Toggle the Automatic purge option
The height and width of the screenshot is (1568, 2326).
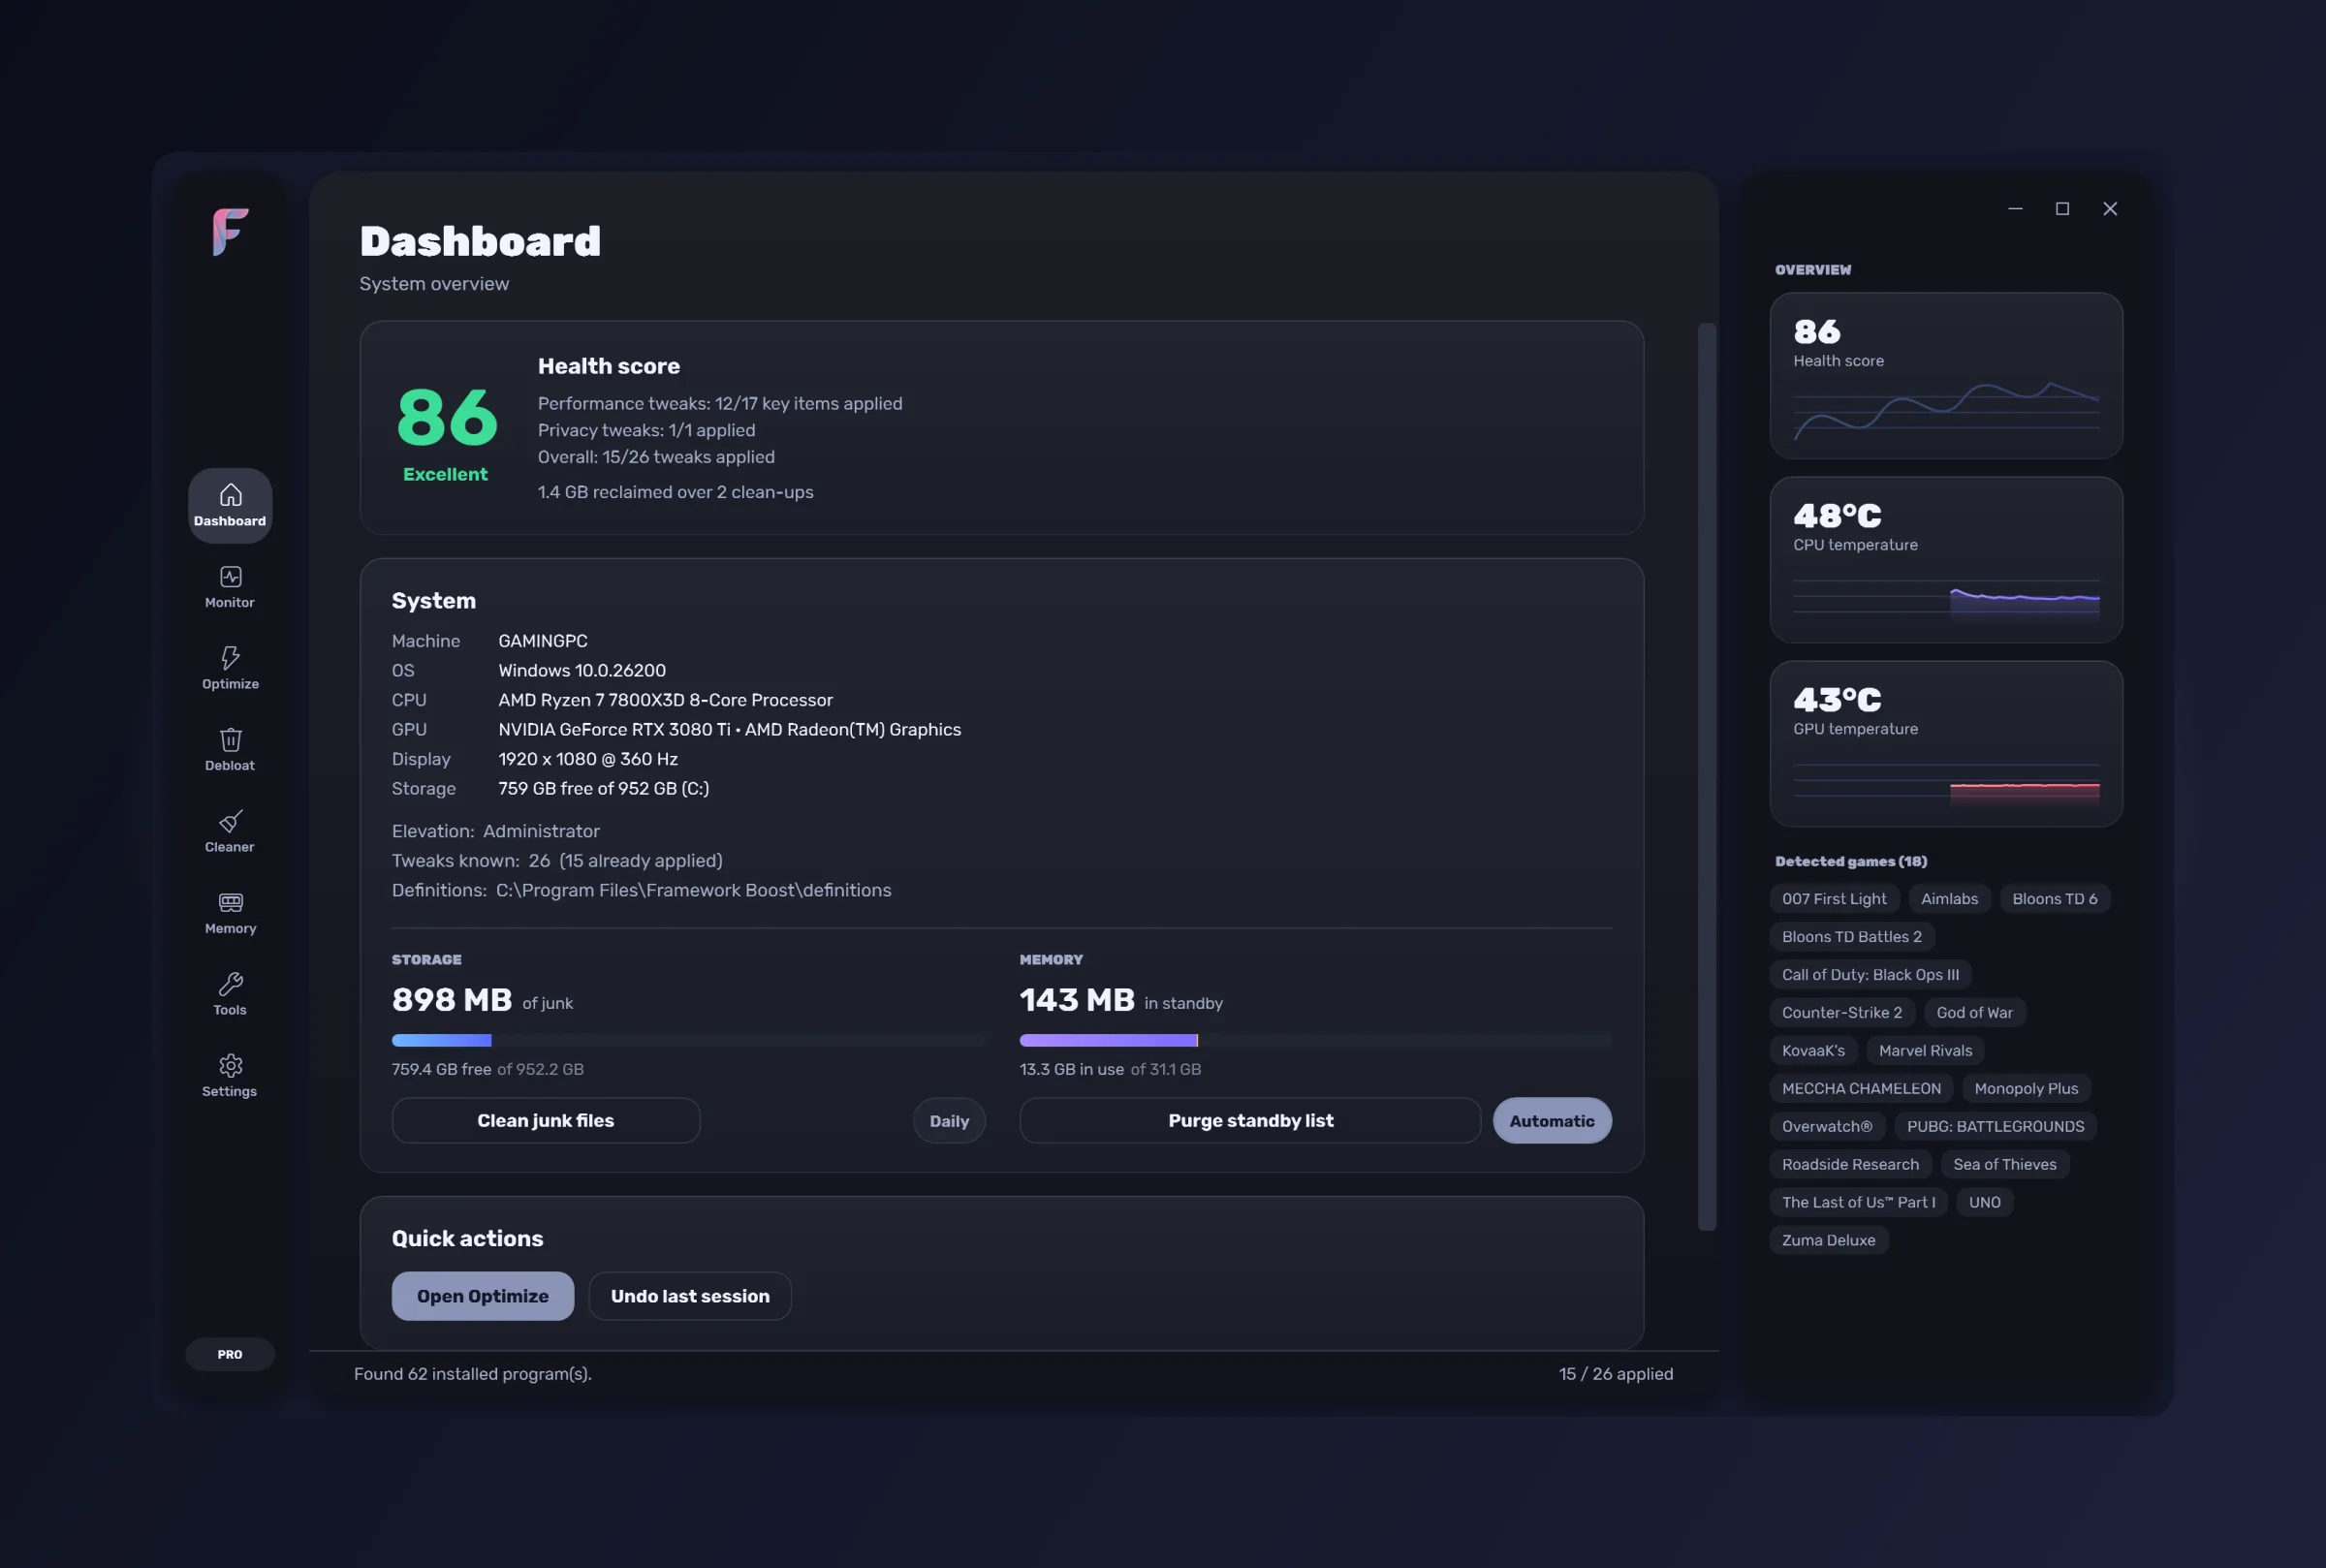pos(1552,1121)
